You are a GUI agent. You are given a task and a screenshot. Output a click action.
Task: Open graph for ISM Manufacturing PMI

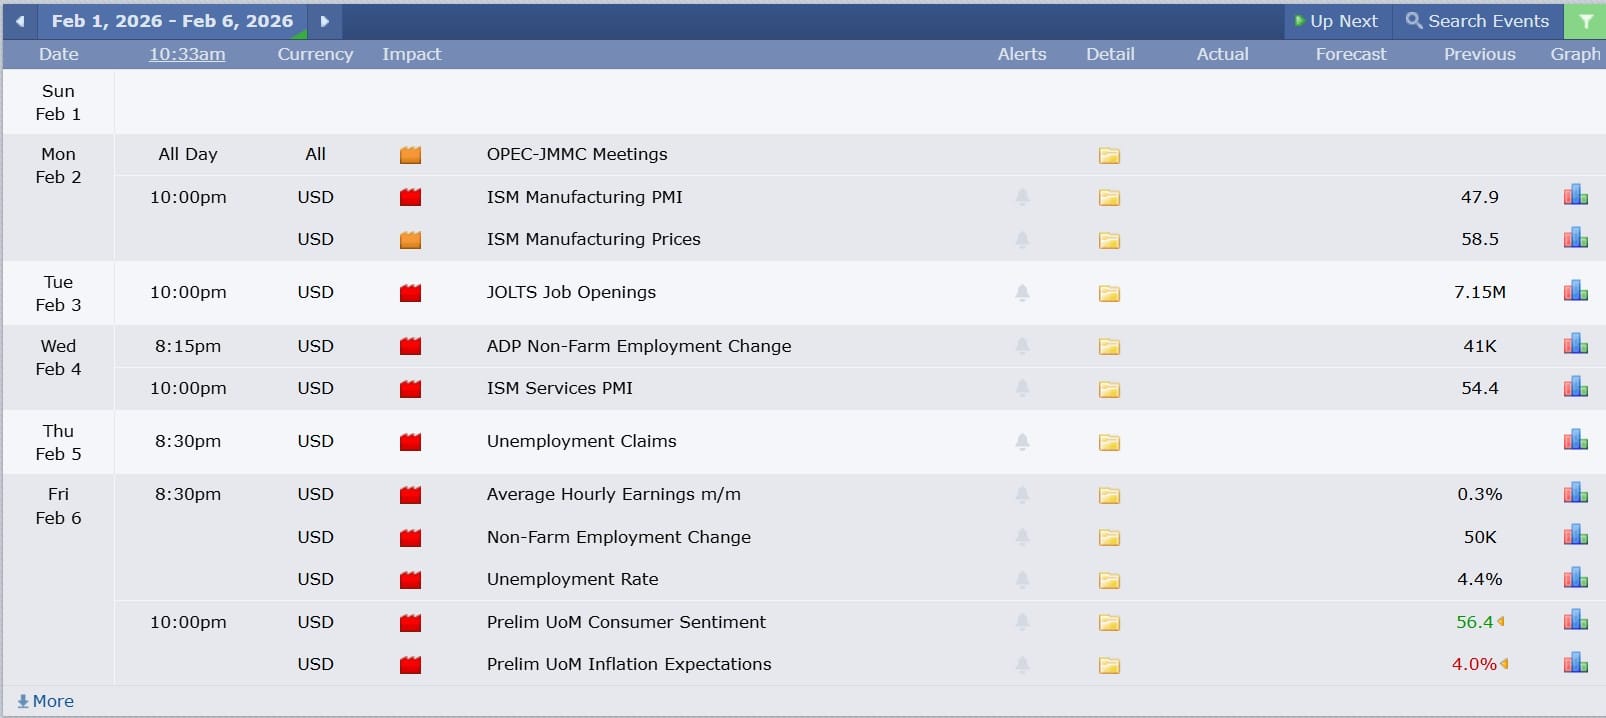(1575, 196)
